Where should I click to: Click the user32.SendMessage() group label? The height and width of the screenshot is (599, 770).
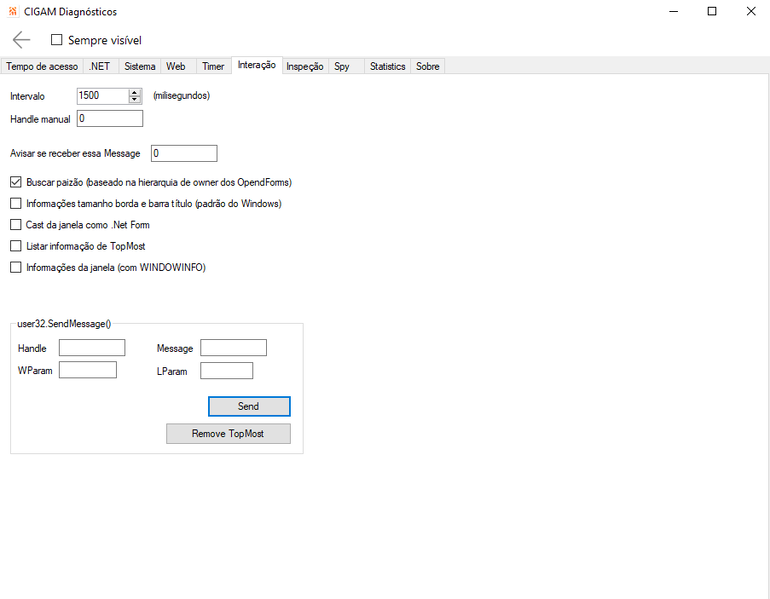point(64,324)
